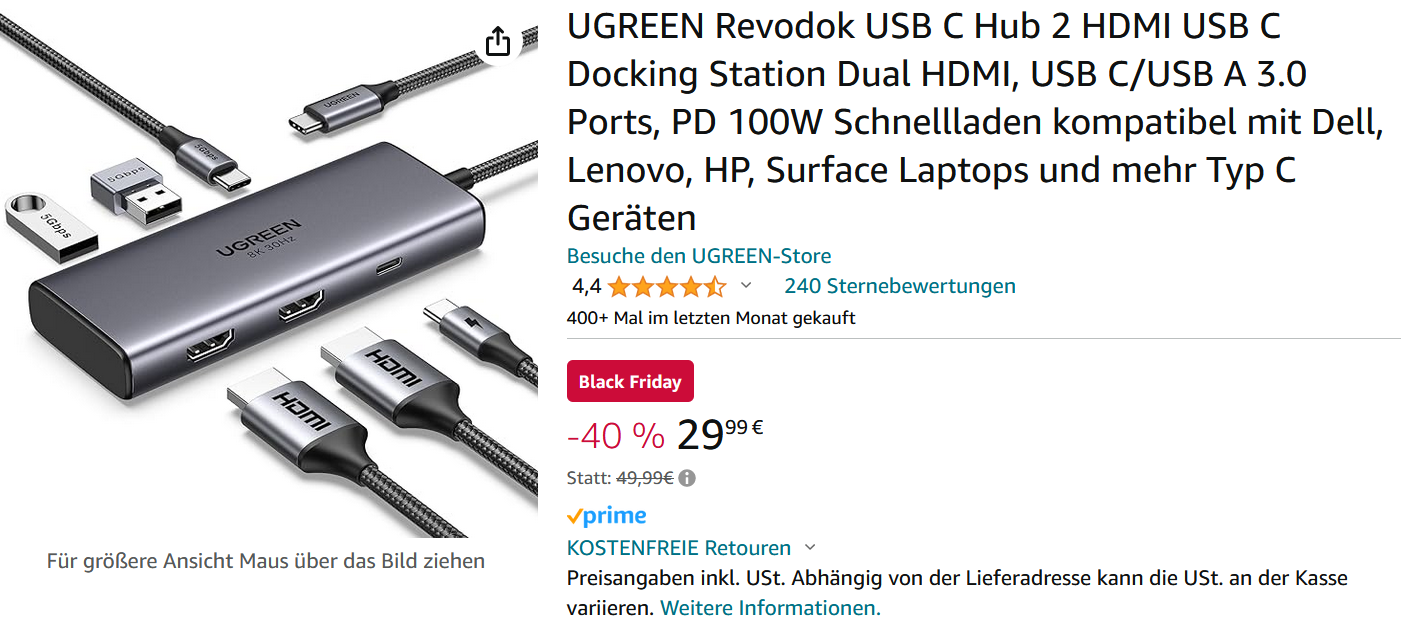Click the 'Für größere Ansicht' caption text
Screen dimensions: 1409x631
click(266, 561)
